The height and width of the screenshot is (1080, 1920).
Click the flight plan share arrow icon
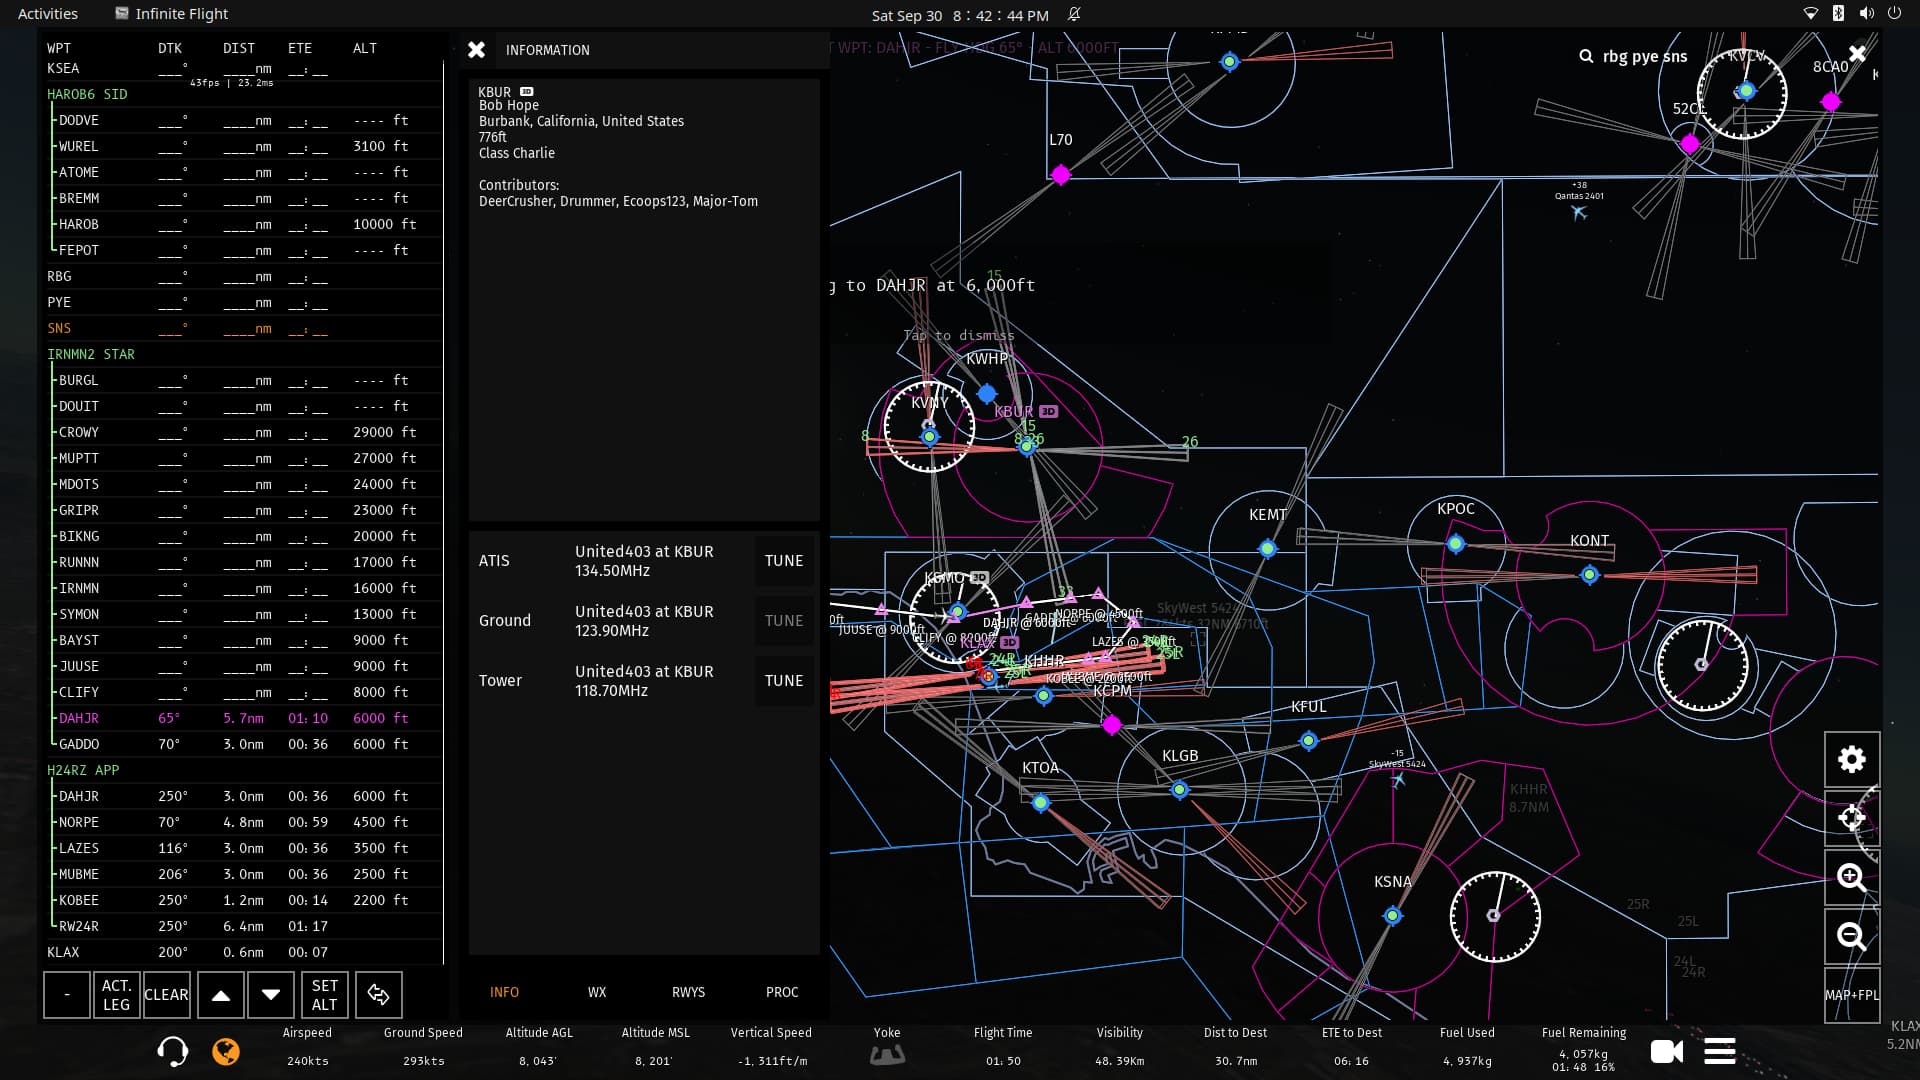coord(378,995)
